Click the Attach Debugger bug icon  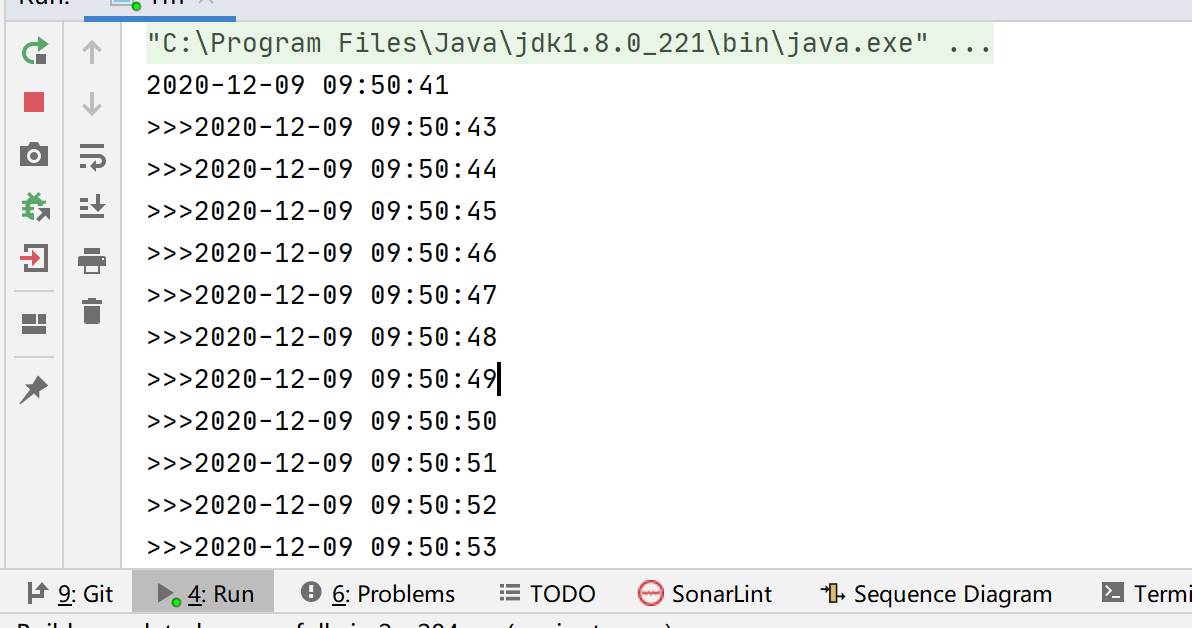coord(34,207)
